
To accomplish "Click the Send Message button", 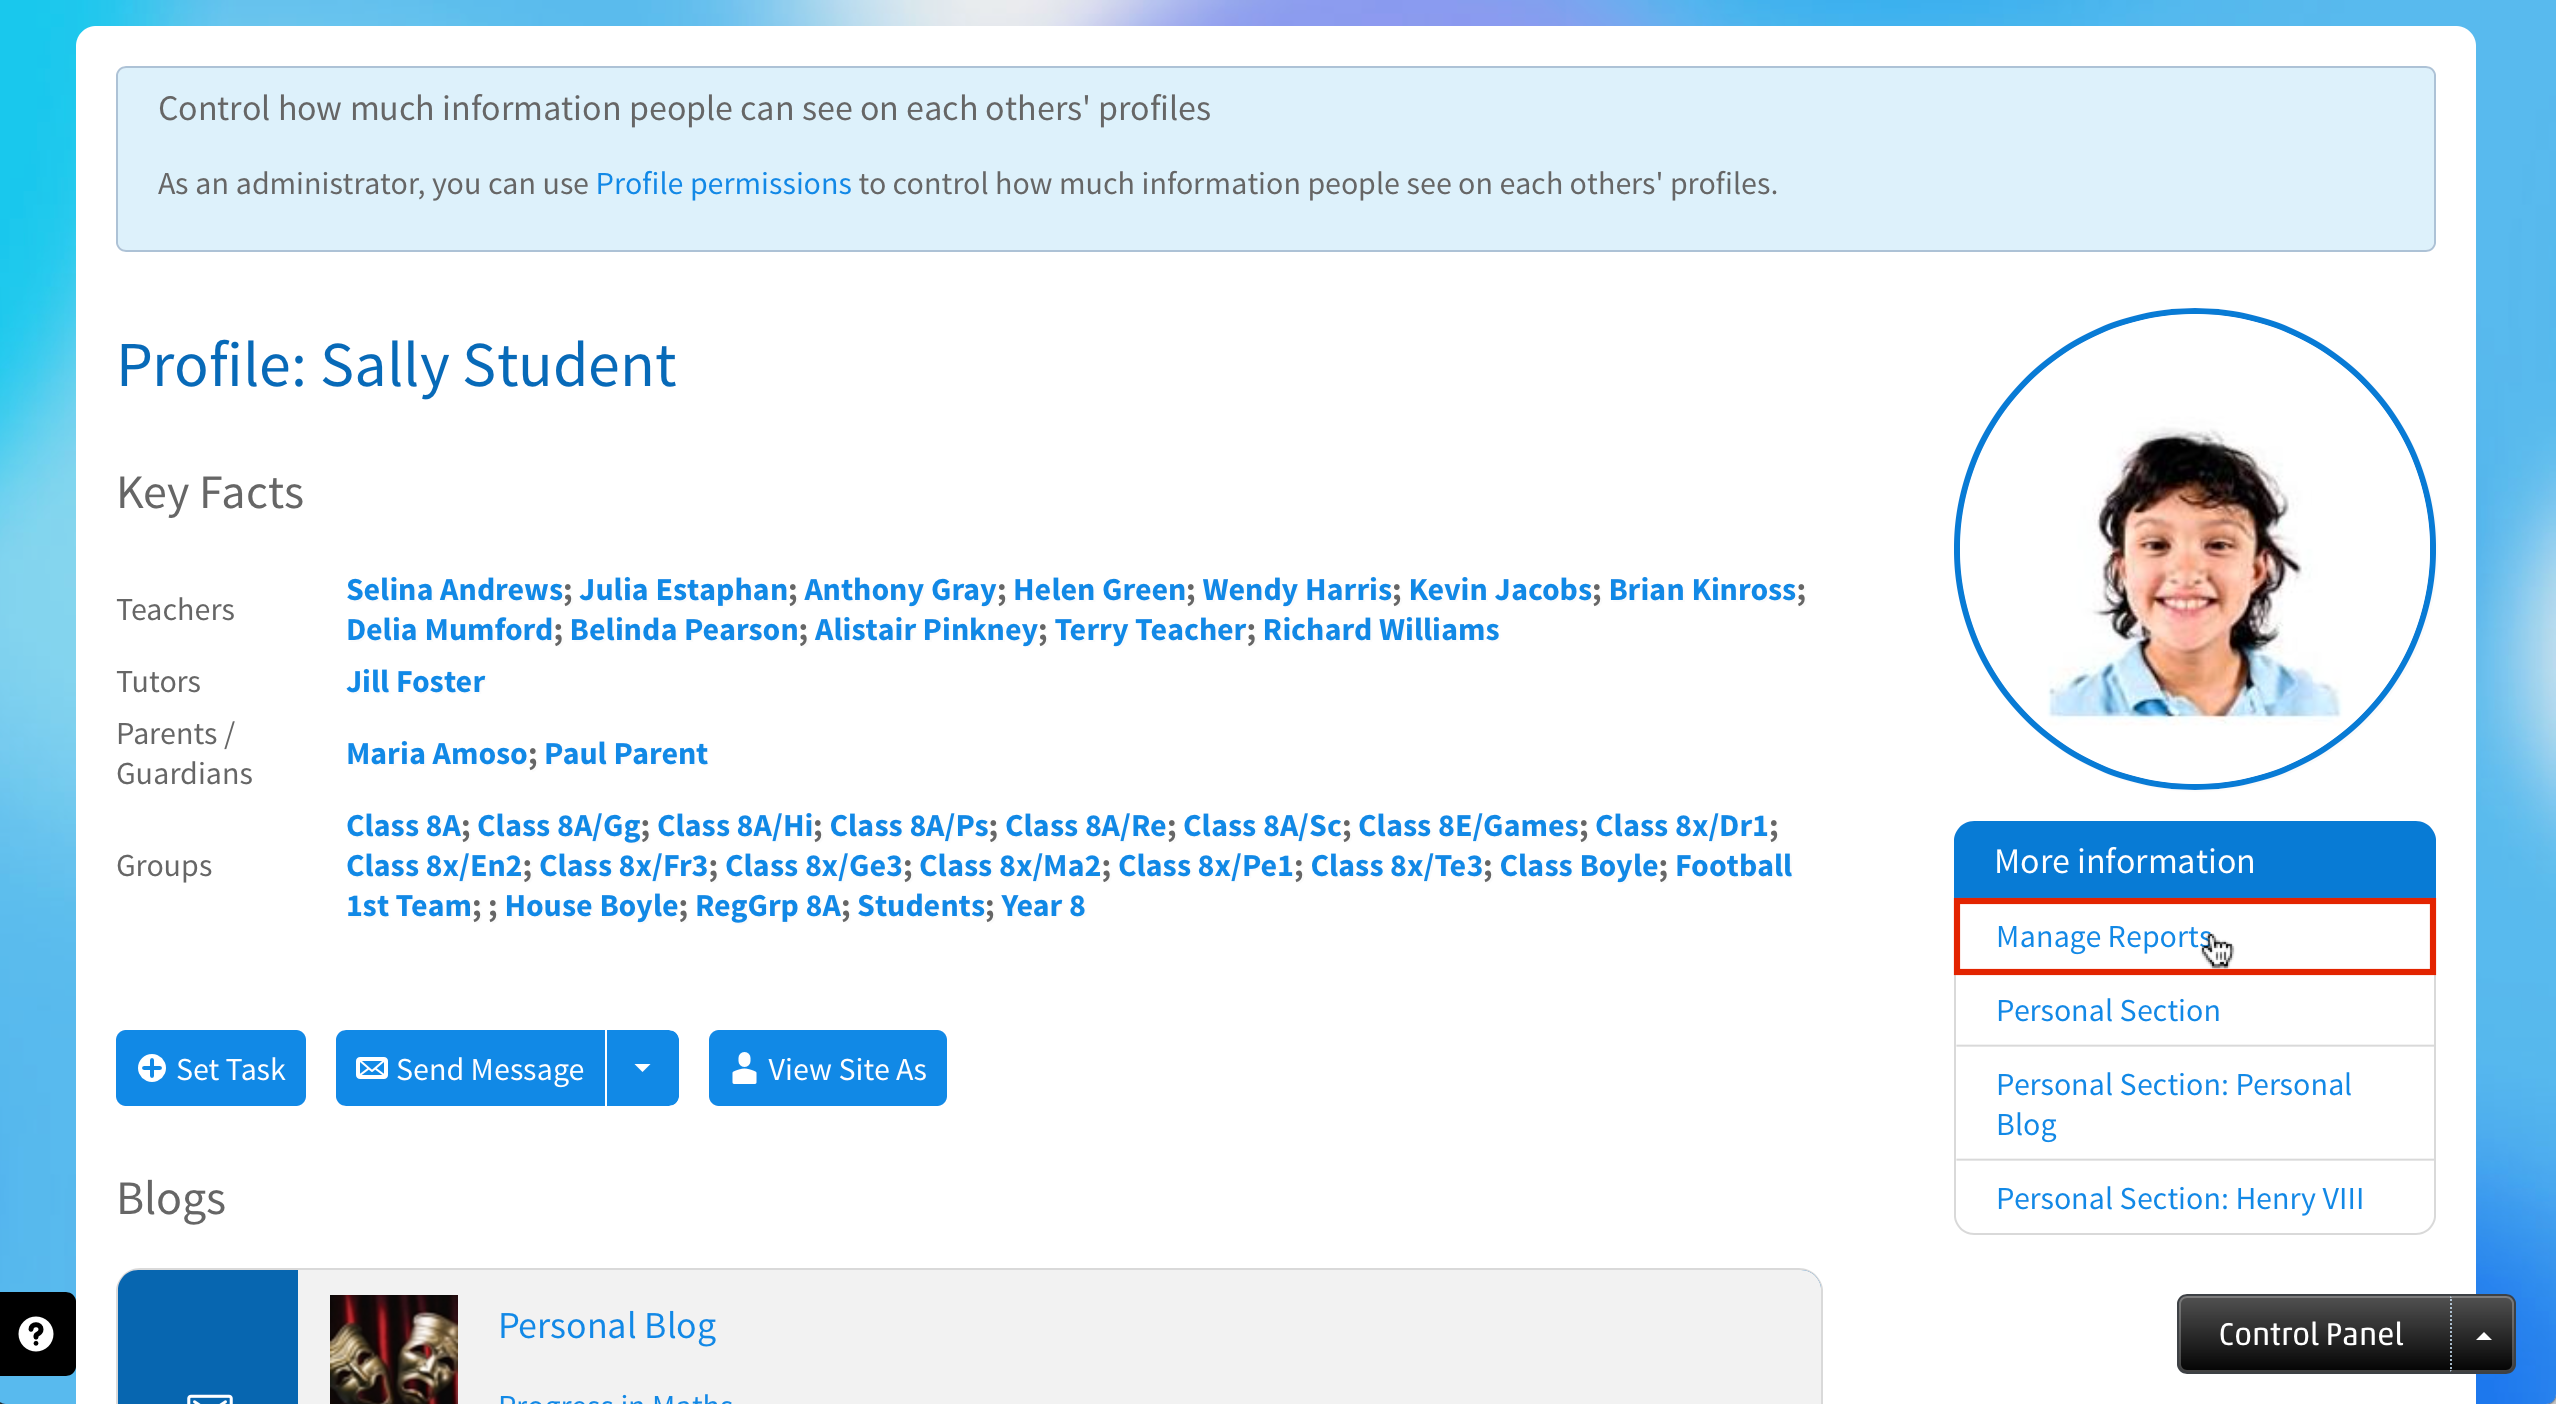I will 470,1068.
